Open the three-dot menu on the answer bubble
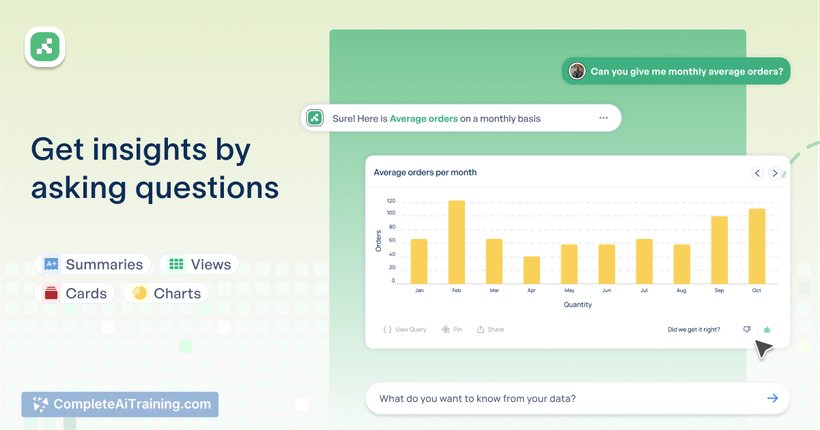The image size is (820, 430). pyautogui.click(x=603, y=118)
